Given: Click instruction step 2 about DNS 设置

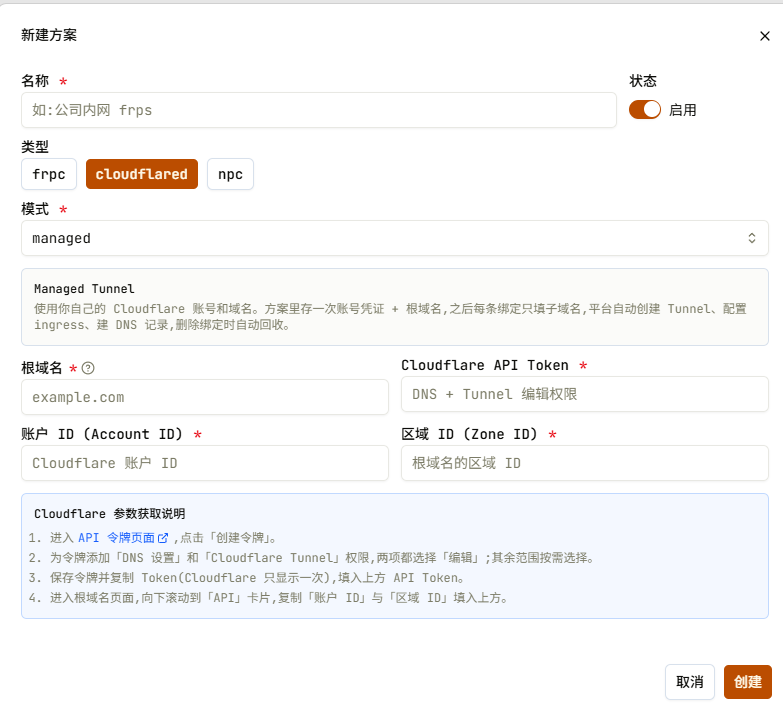Looking at the screenshot, I should (312, 558).
